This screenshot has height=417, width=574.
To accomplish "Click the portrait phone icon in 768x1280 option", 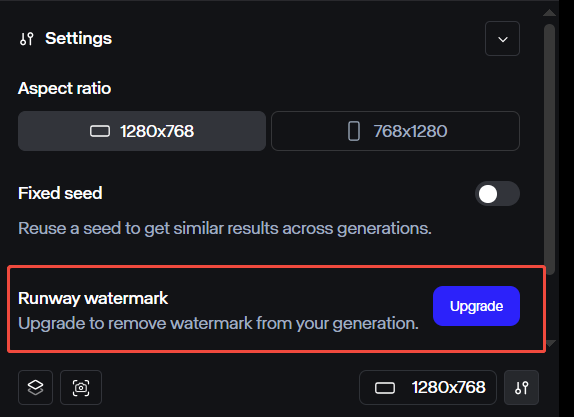I will click(354, 131).
